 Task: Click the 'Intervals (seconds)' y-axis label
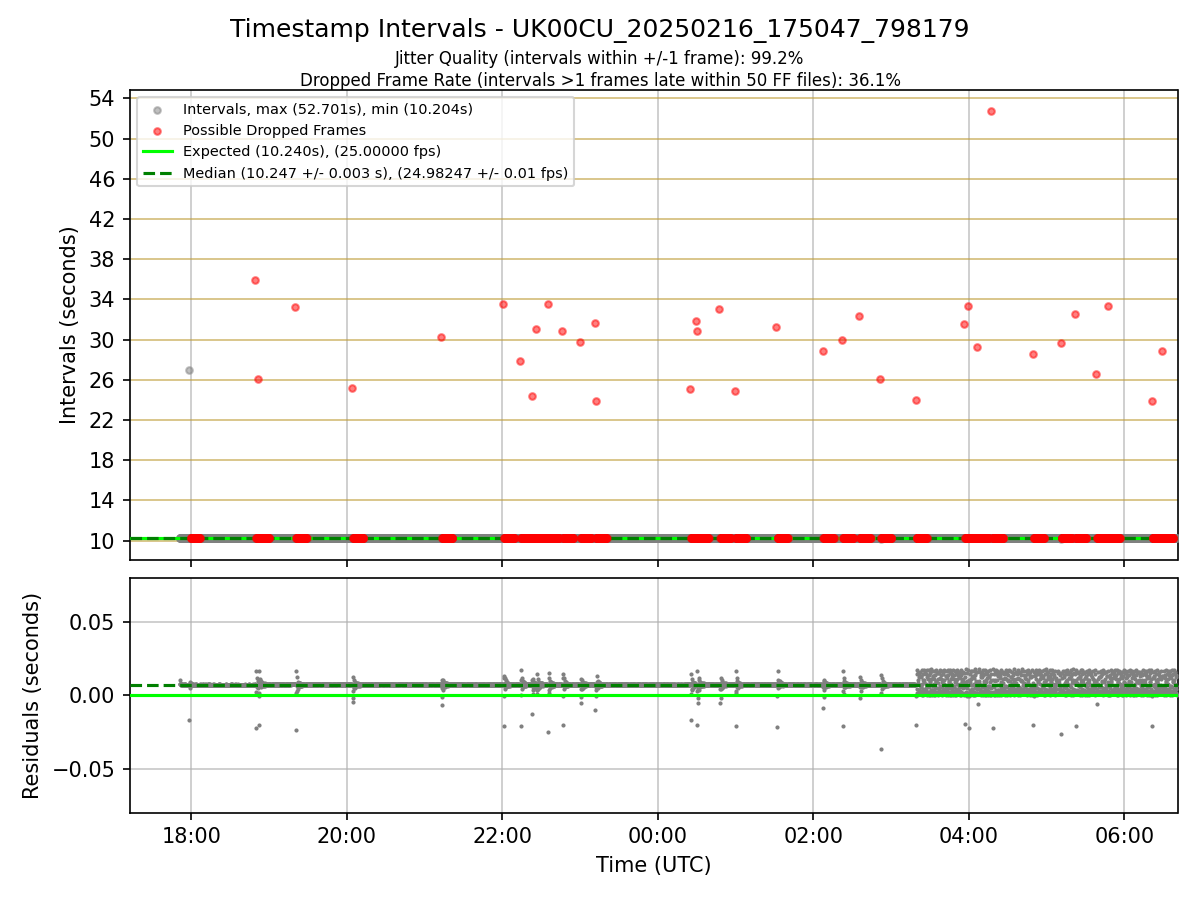coord(68,325)
